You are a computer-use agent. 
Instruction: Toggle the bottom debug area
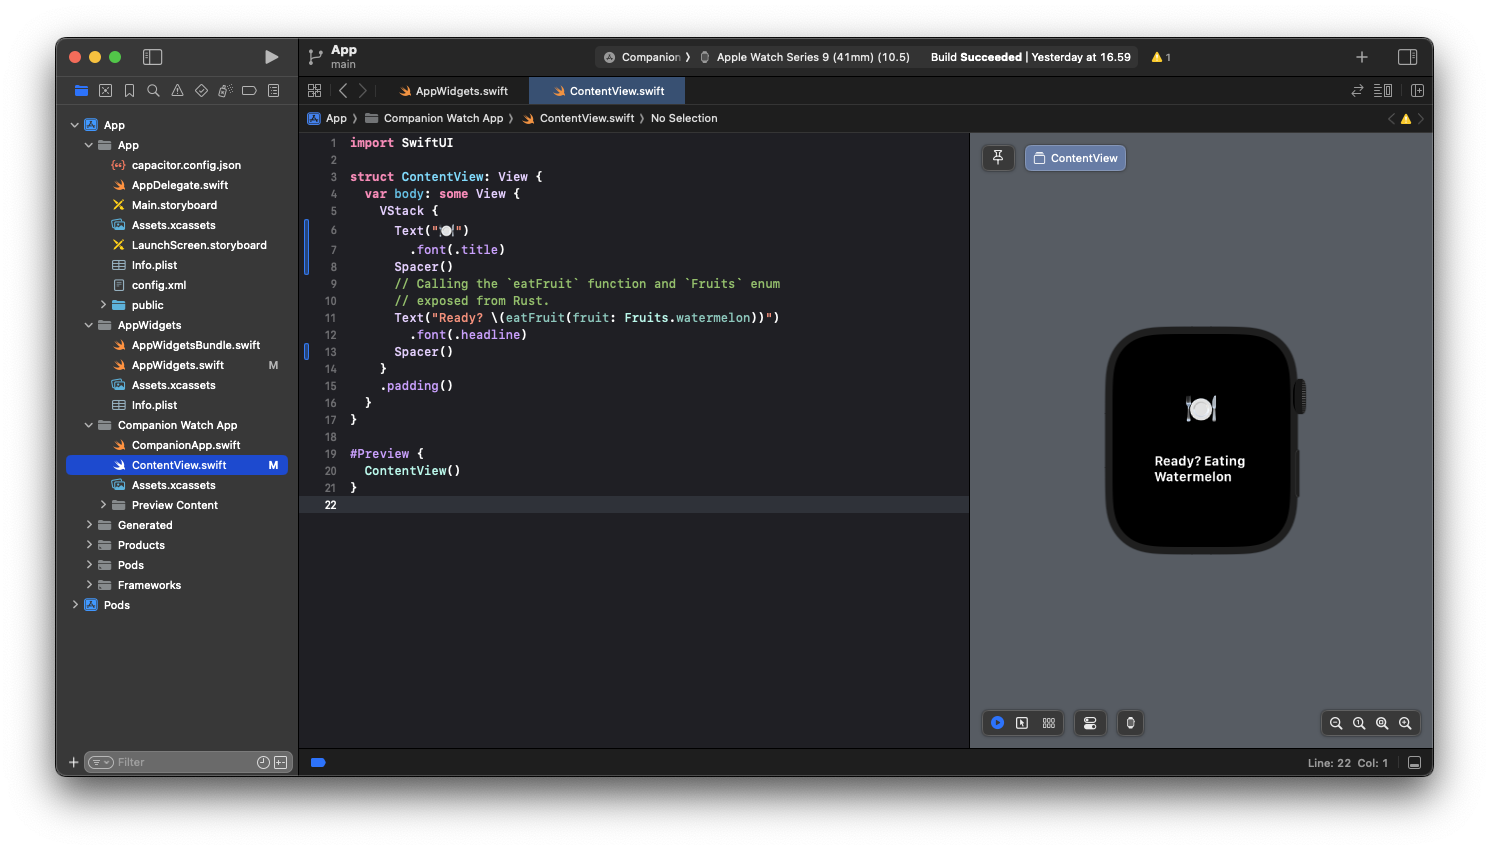(x=1414, y=763)
